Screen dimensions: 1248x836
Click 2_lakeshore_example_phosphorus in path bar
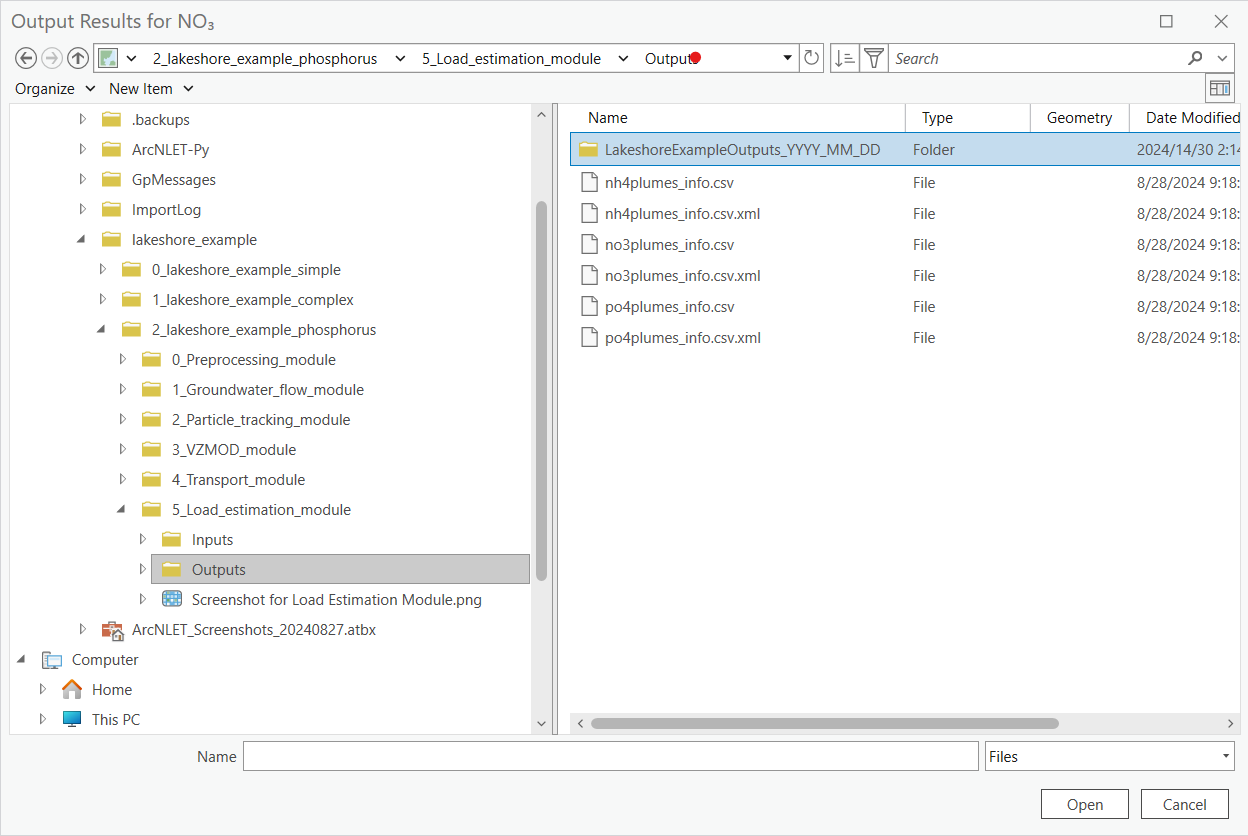point(265,58)
